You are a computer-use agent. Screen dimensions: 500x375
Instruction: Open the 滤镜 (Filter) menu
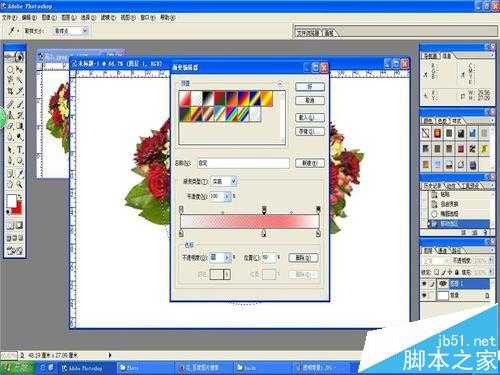tap(108, 17)
